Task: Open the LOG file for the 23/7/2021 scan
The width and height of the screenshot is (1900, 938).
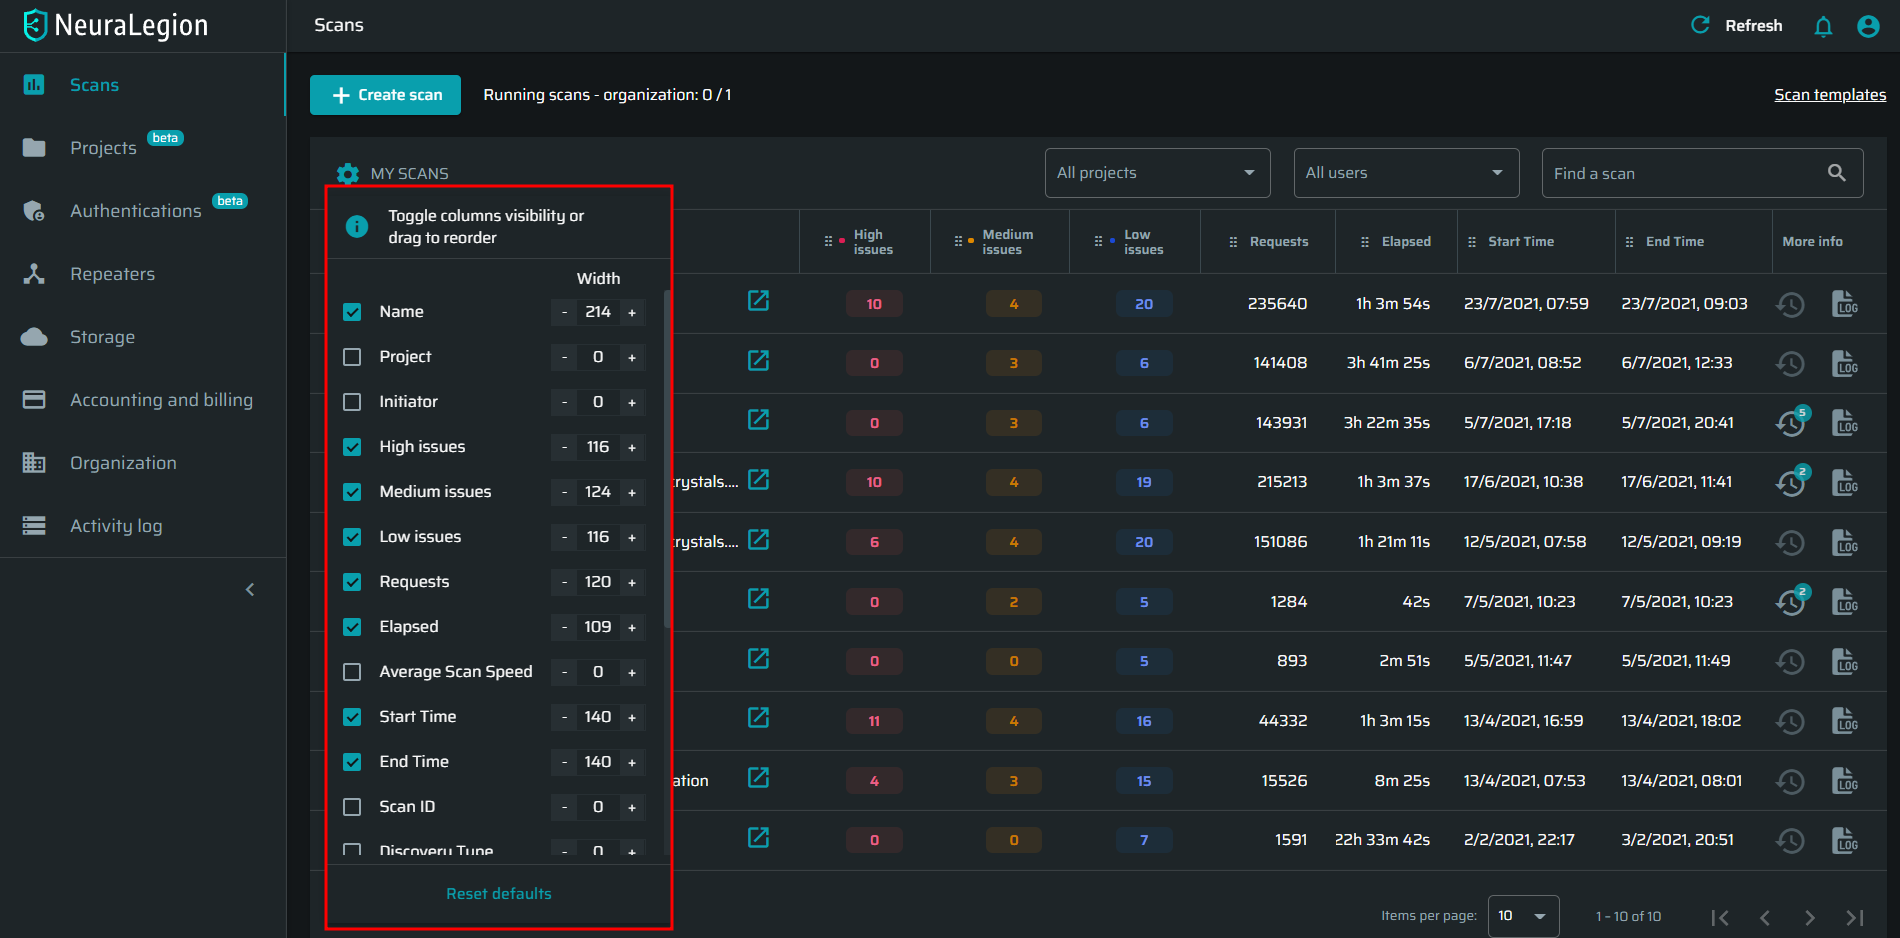Action: point(1845,303)
